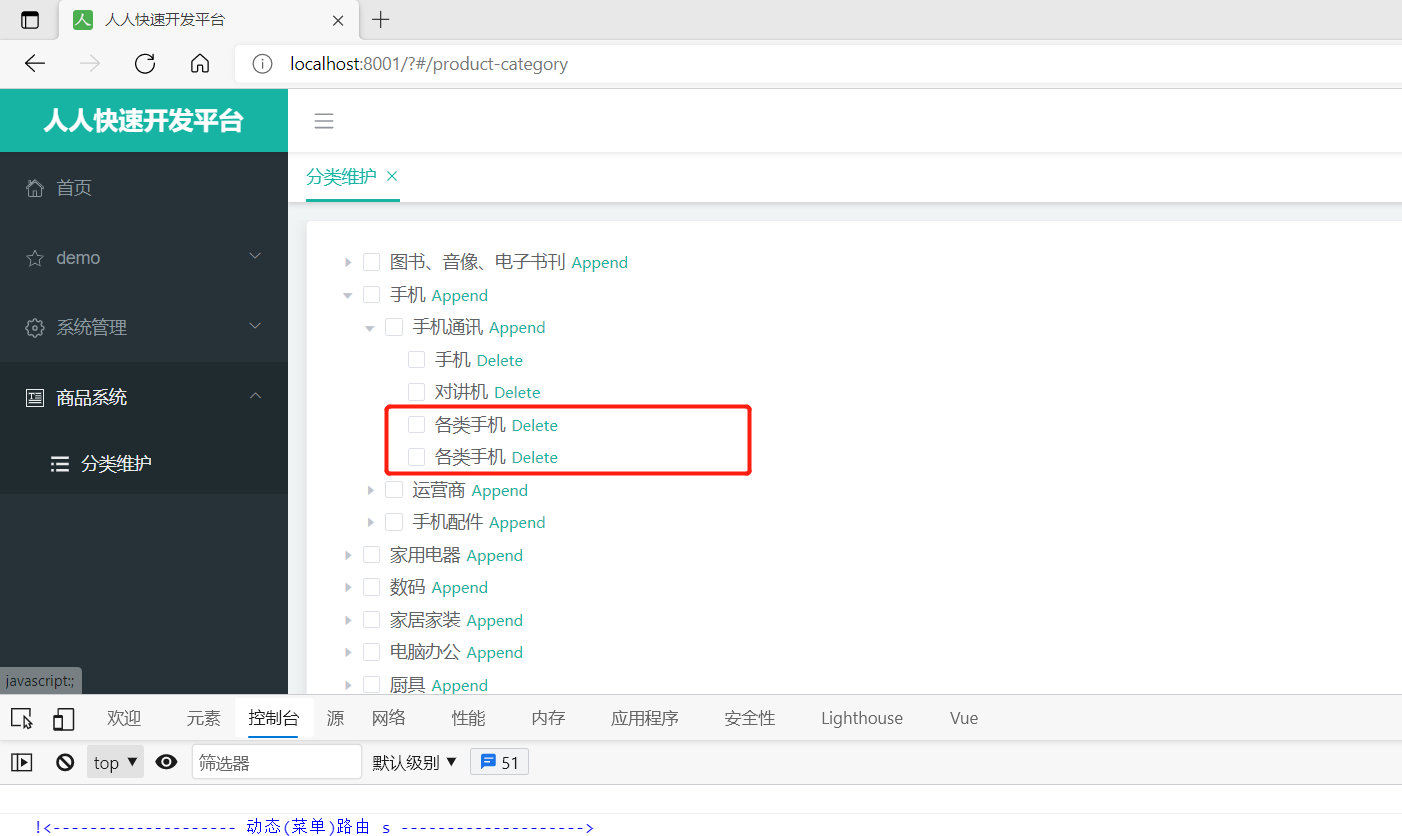
Task: Click the 商品系统 icon in sidebar
Action: click(35, 398)
